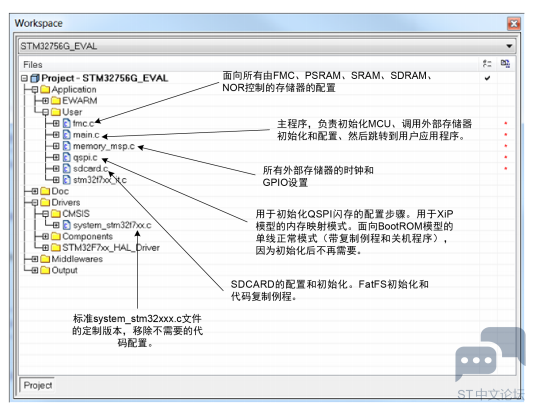Click the red status dot beside main.c
This screenshot has height=410, width=534.
506,135
